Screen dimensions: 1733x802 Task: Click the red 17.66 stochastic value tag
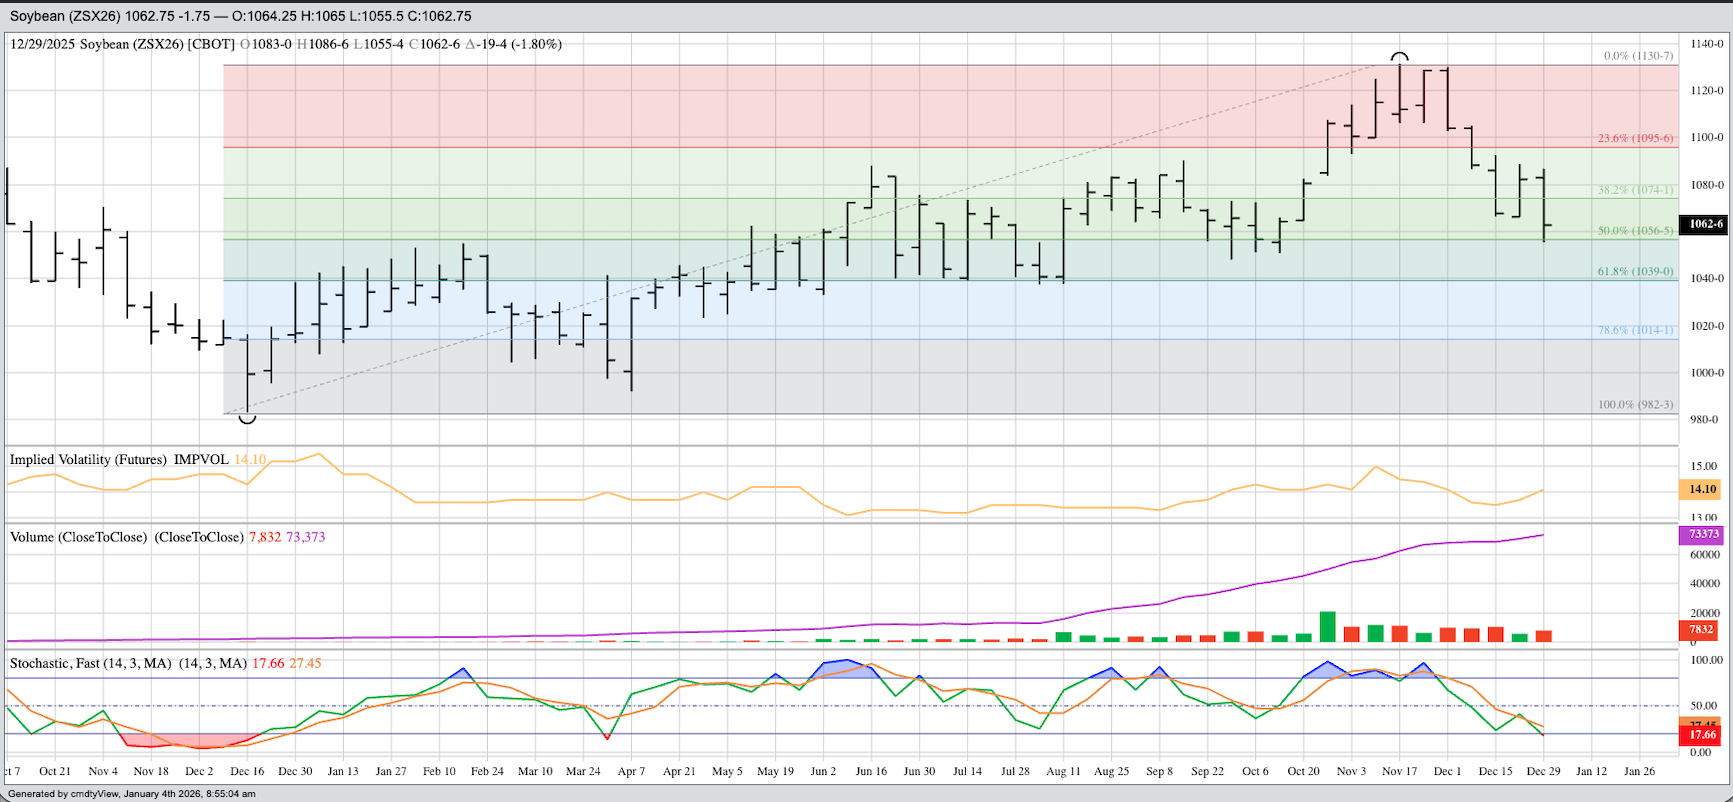1702,735
